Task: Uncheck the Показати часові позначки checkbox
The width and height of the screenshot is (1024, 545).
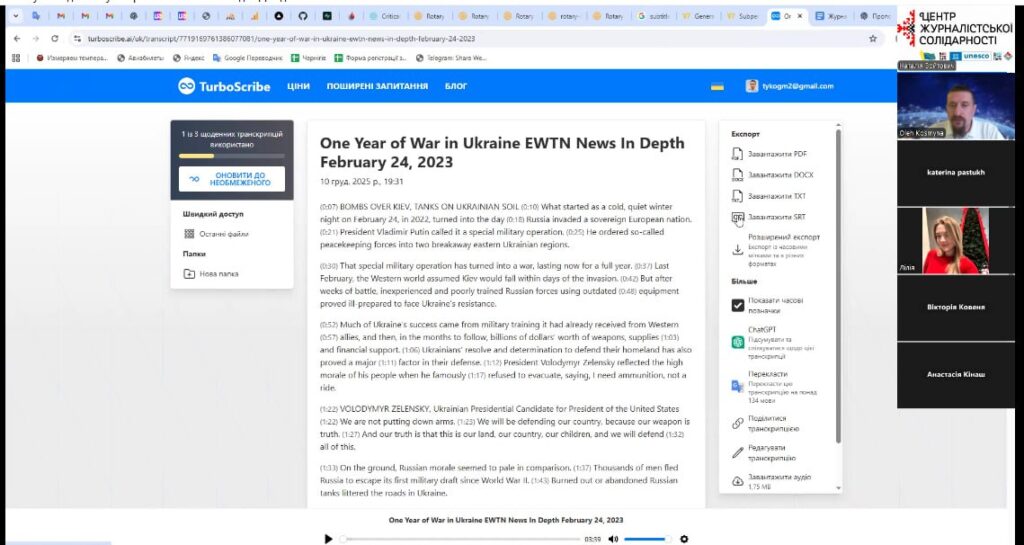Action: 738,305
